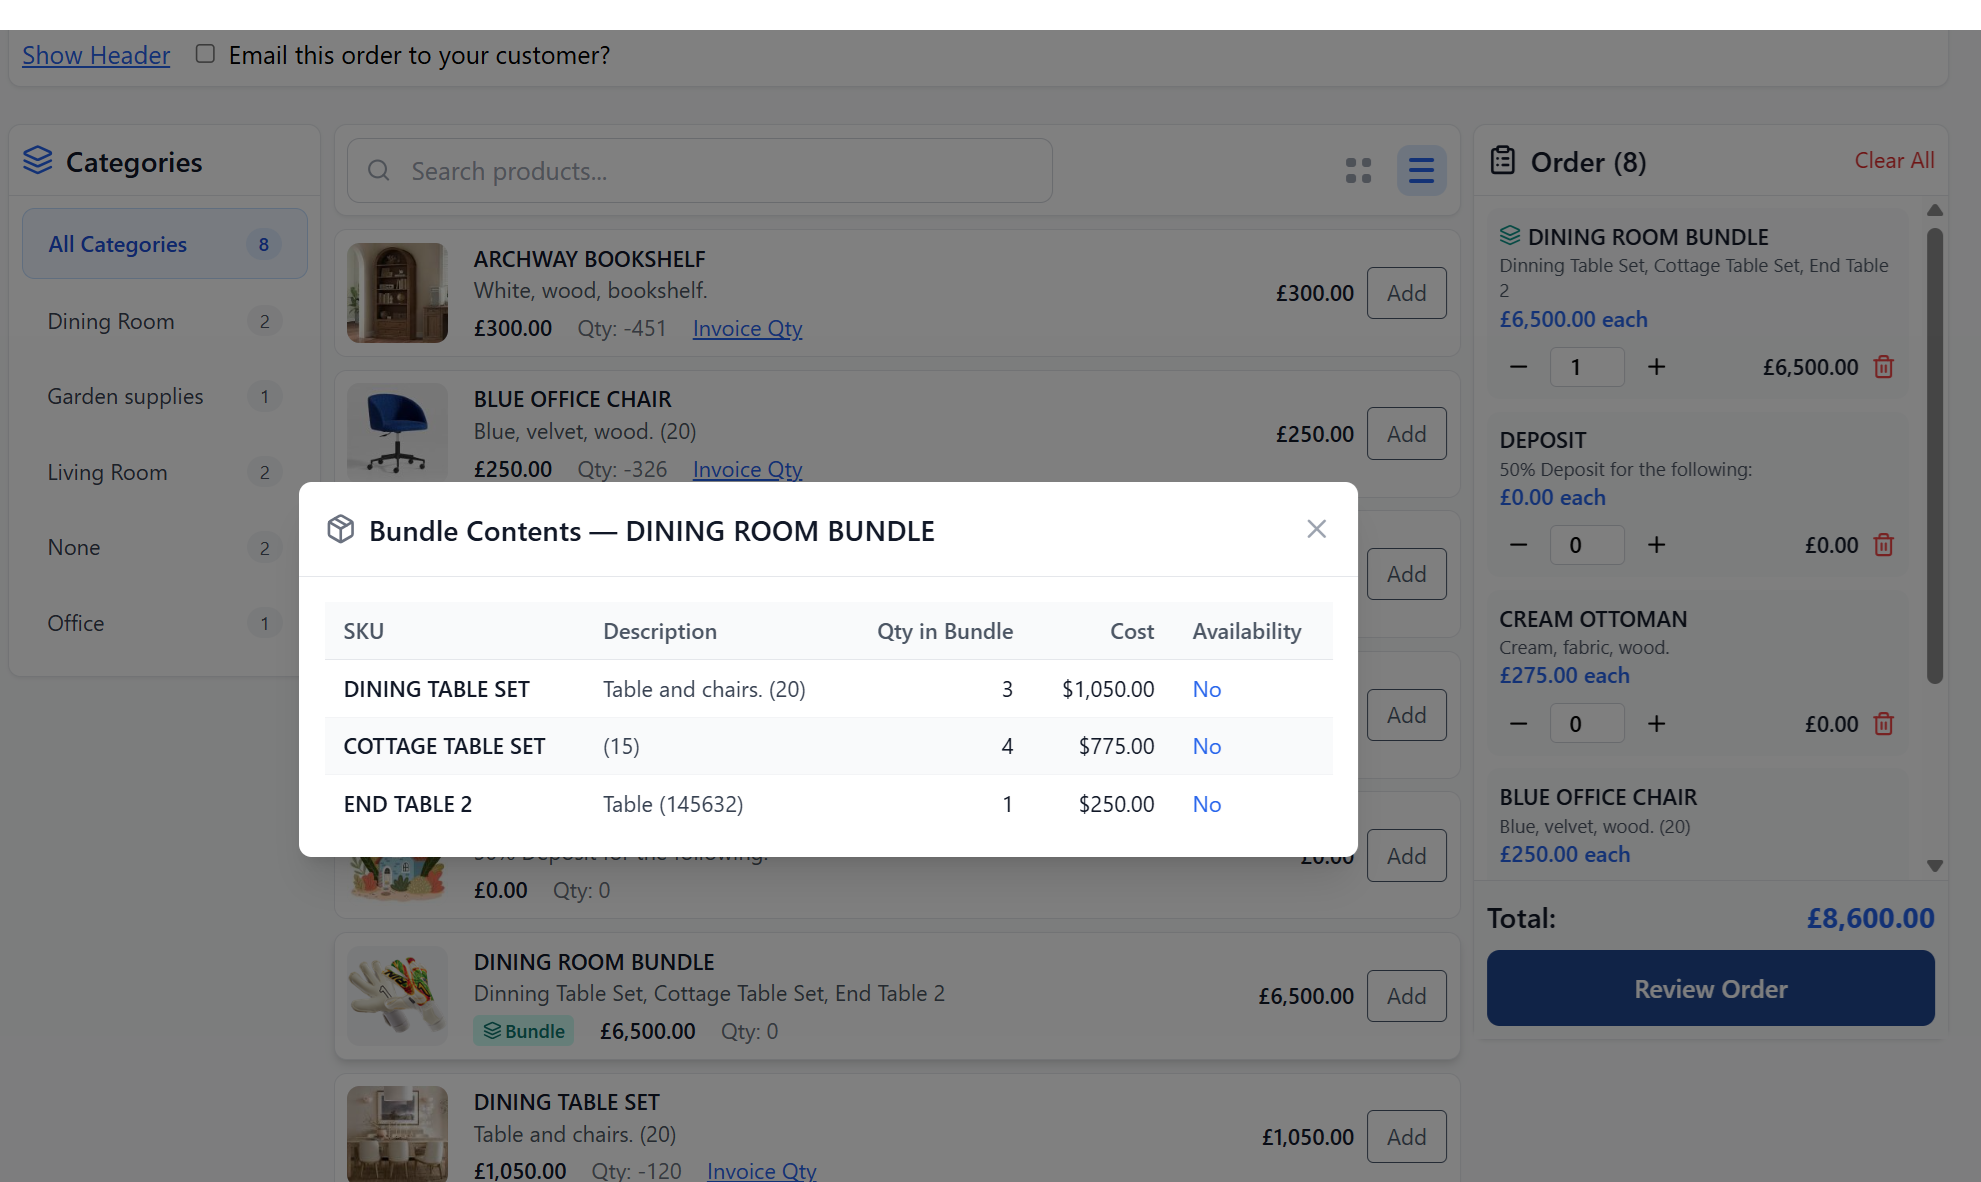Click the Bundle Contents box icon

pyautogui.click(x=341, y=529)
